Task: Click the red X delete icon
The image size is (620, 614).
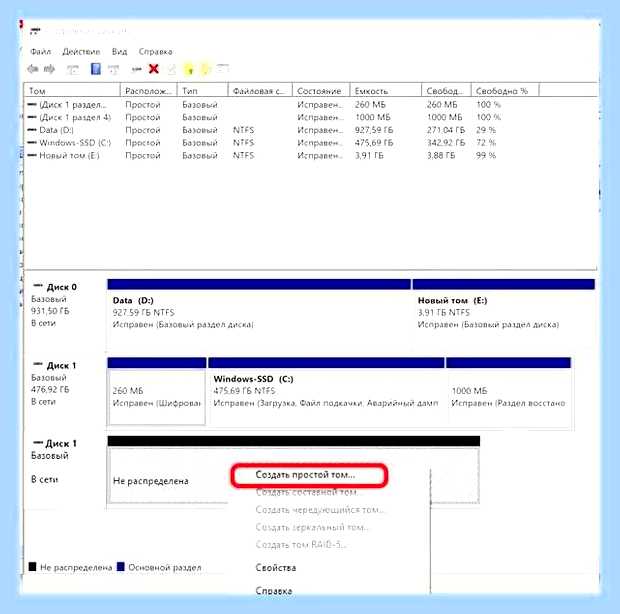Action: (154, 69)
